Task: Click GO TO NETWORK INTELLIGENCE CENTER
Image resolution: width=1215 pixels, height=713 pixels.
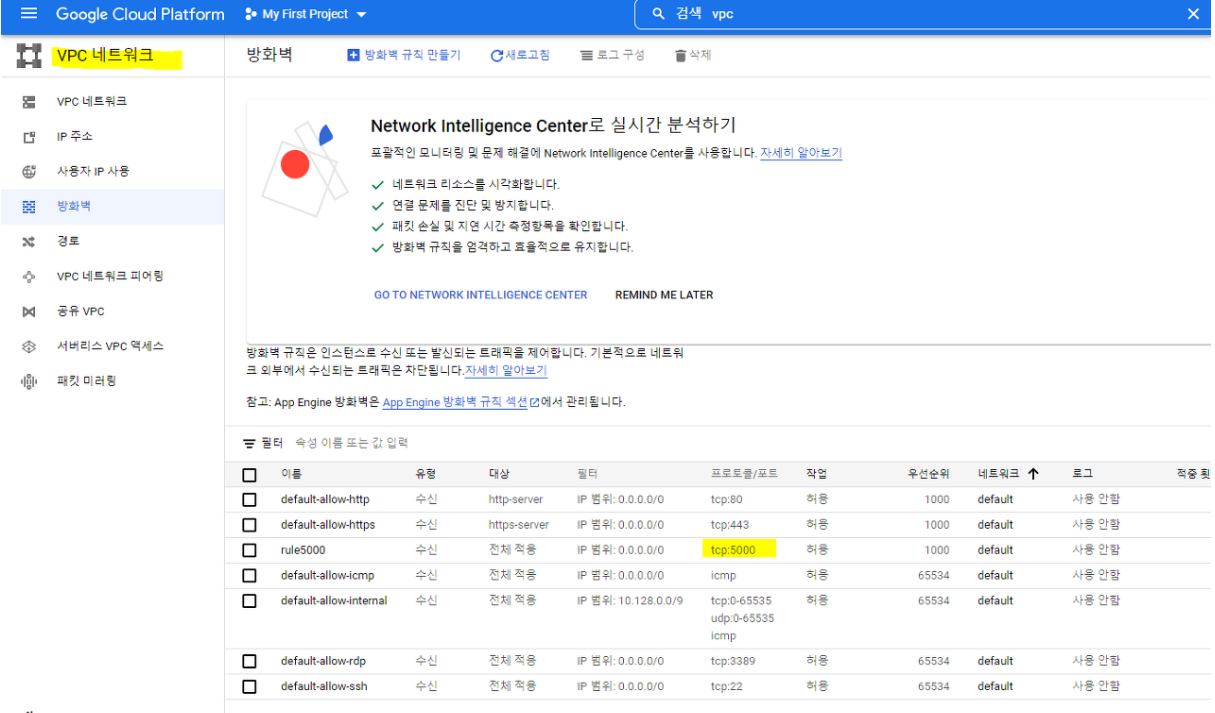Action: click(481, 295)
